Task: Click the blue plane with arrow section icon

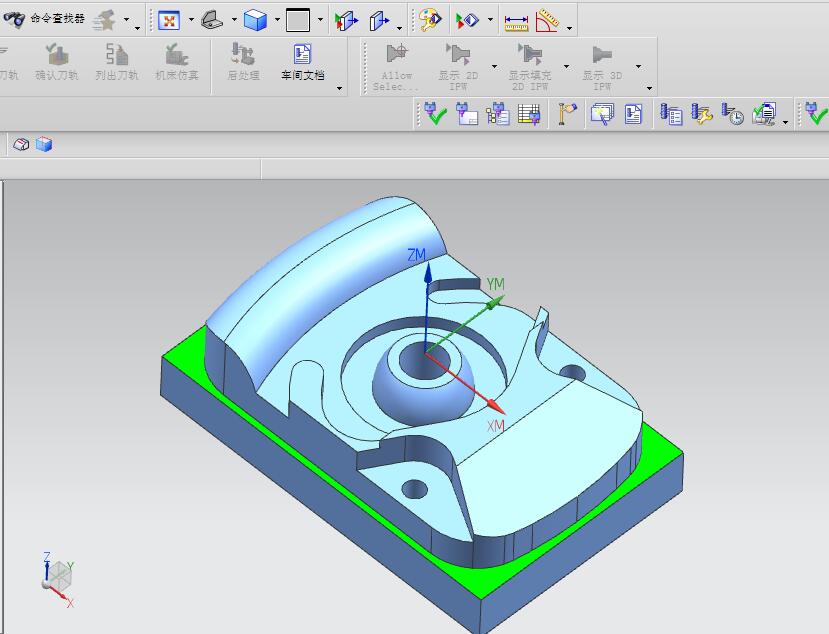Action: point(380,21)
